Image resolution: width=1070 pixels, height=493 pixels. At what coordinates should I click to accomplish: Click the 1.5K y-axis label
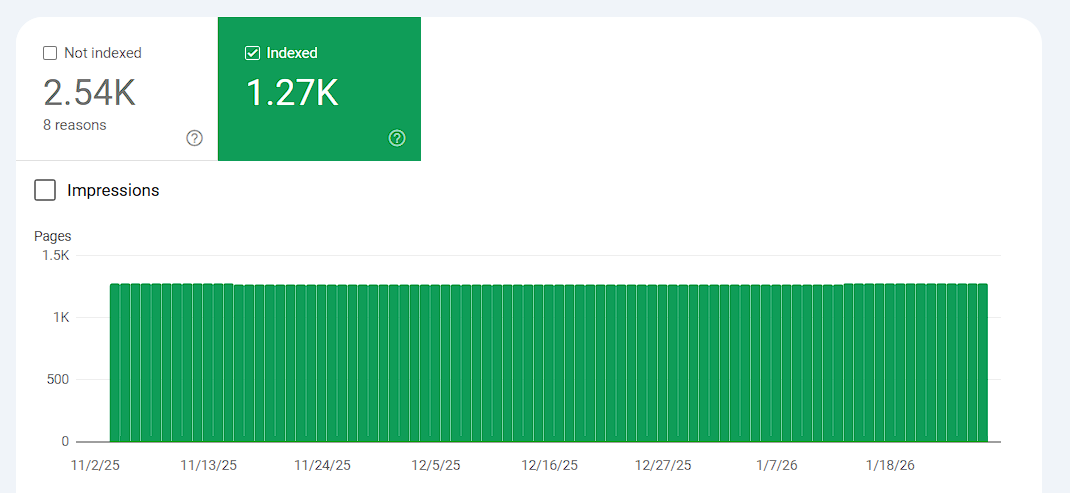pos(55,256)
